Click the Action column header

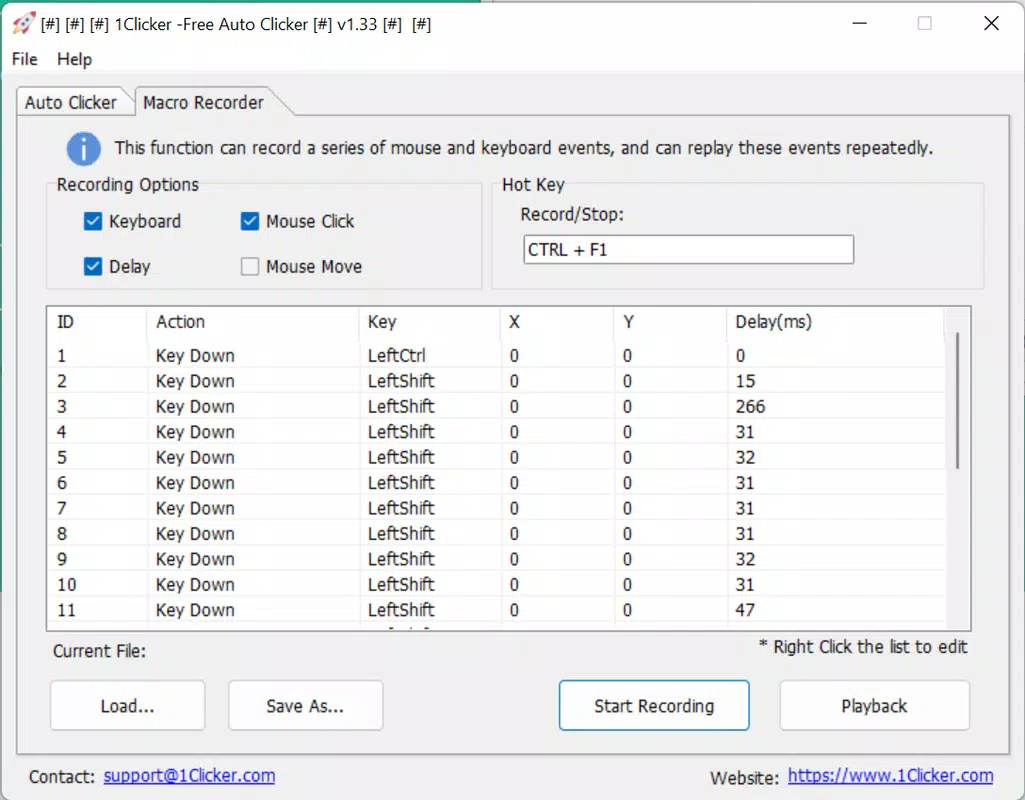[x=252, y=322]
